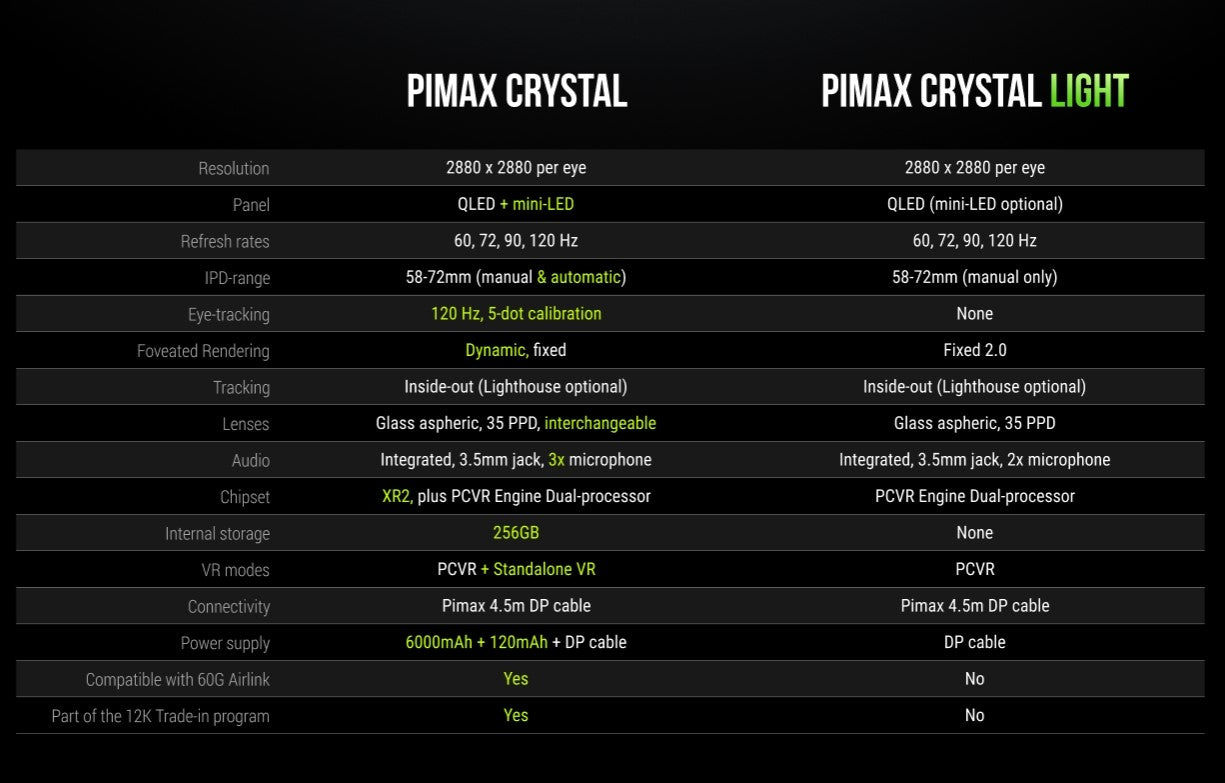
Task: Click the 'QLED (mini-LED optional)' cell
Action: tap(974, 204)
